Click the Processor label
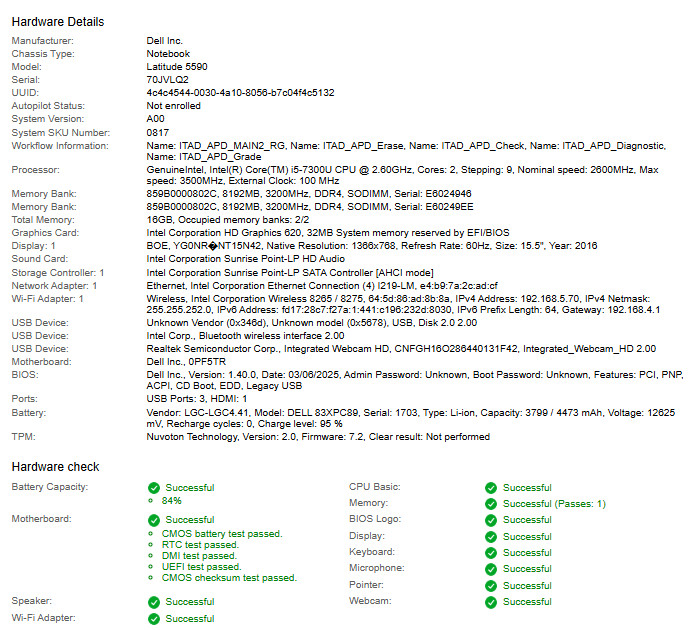This screenshot has width=688, height=630. coord(36,170)
